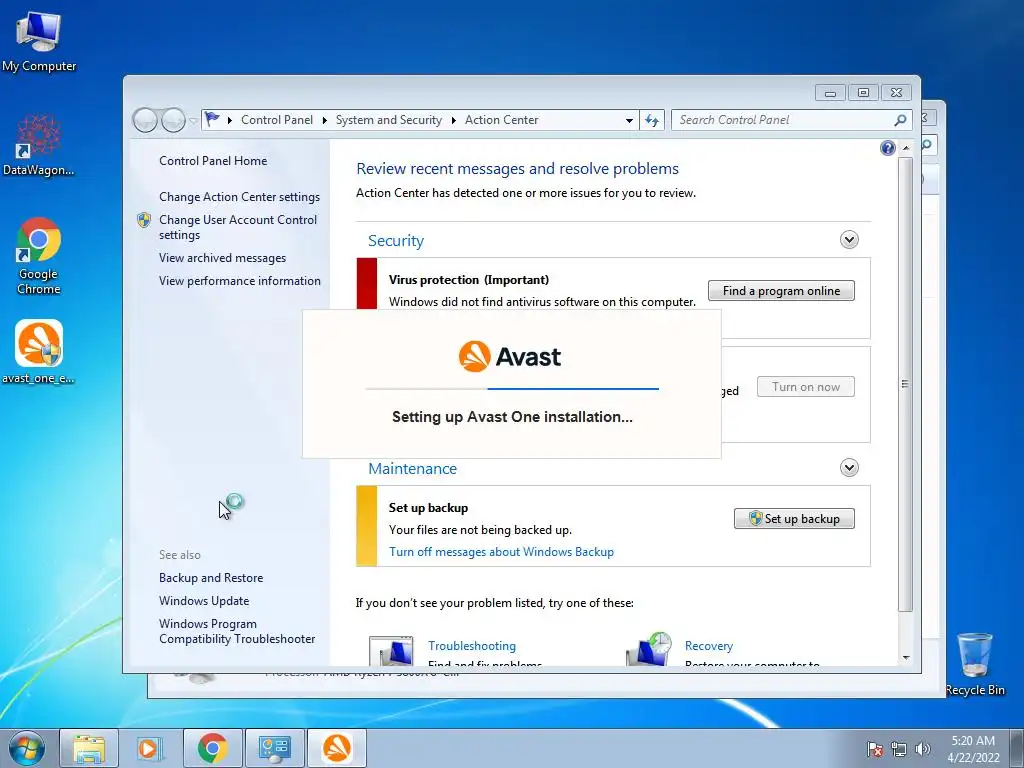The width and height of the screenshot is (1024, 768).
Task: Switch to Chrome on the taskbar
Action: tap(213, 748)
